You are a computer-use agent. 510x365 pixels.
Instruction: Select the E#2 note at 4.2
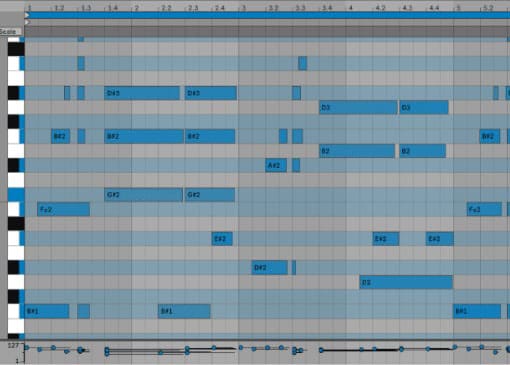coord(386,239)
